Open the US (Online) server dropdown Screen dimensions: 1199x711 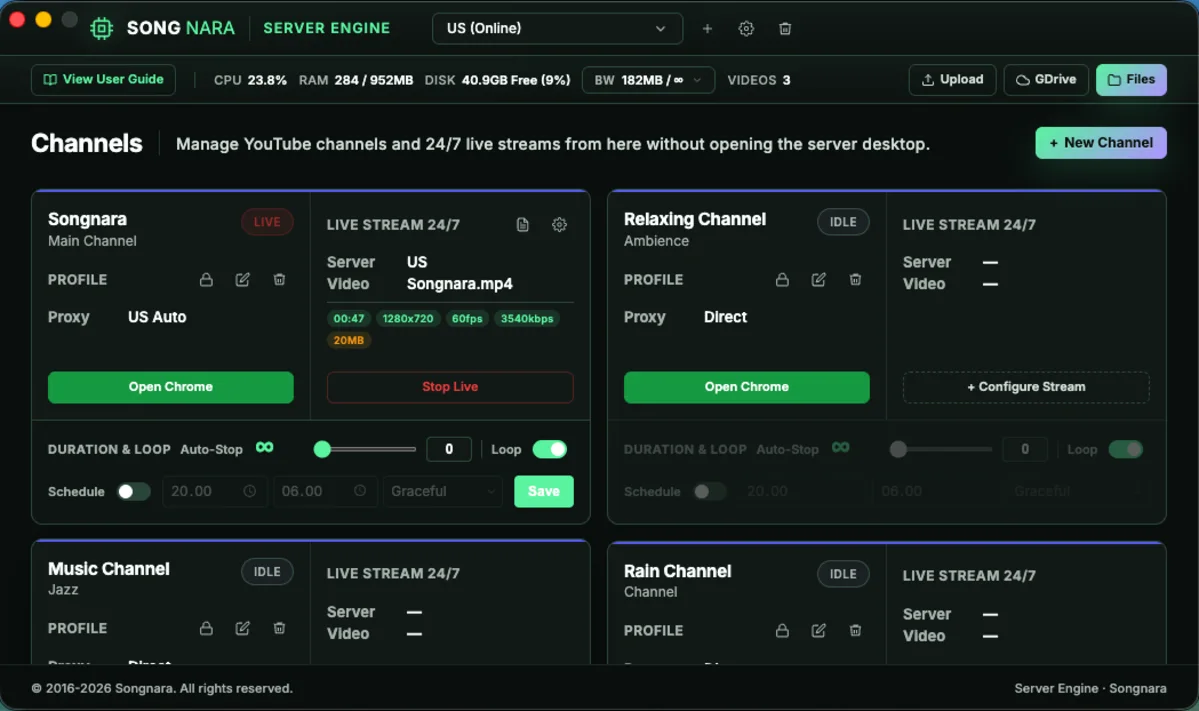pos(557,28)
